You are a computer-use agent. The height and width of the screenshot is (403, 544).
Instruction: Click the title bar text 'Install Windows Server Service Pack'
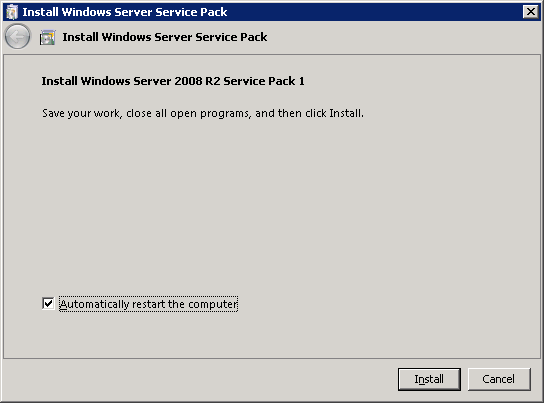125,12
